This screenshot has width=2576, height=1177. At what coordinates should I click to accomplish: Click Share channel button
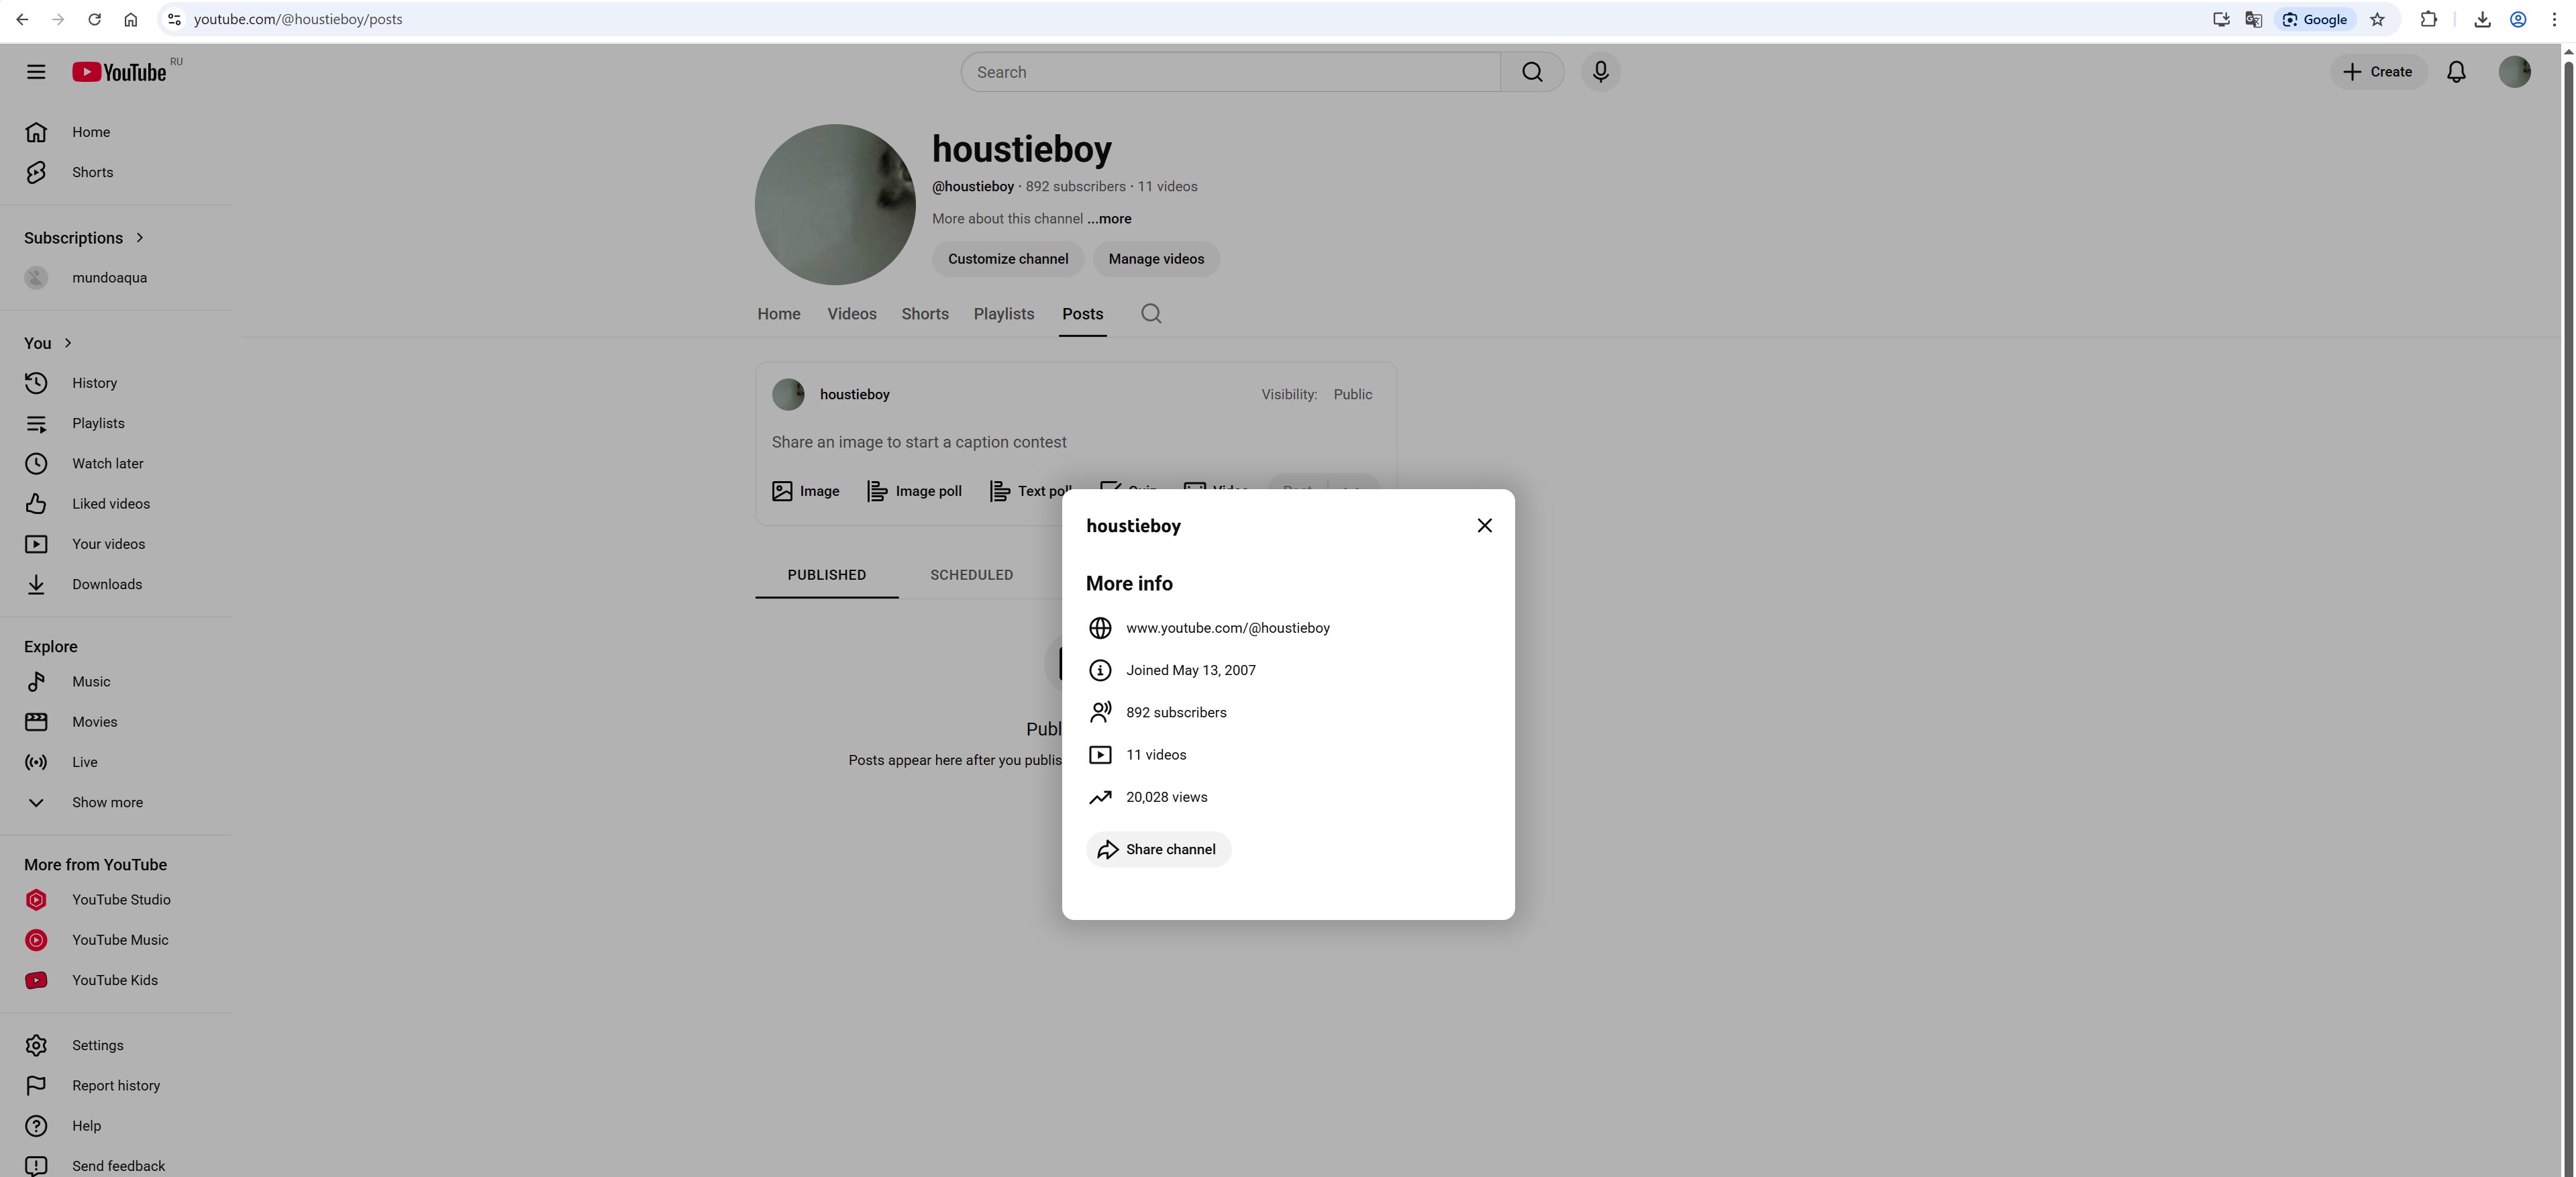(x=1158, y=849)
